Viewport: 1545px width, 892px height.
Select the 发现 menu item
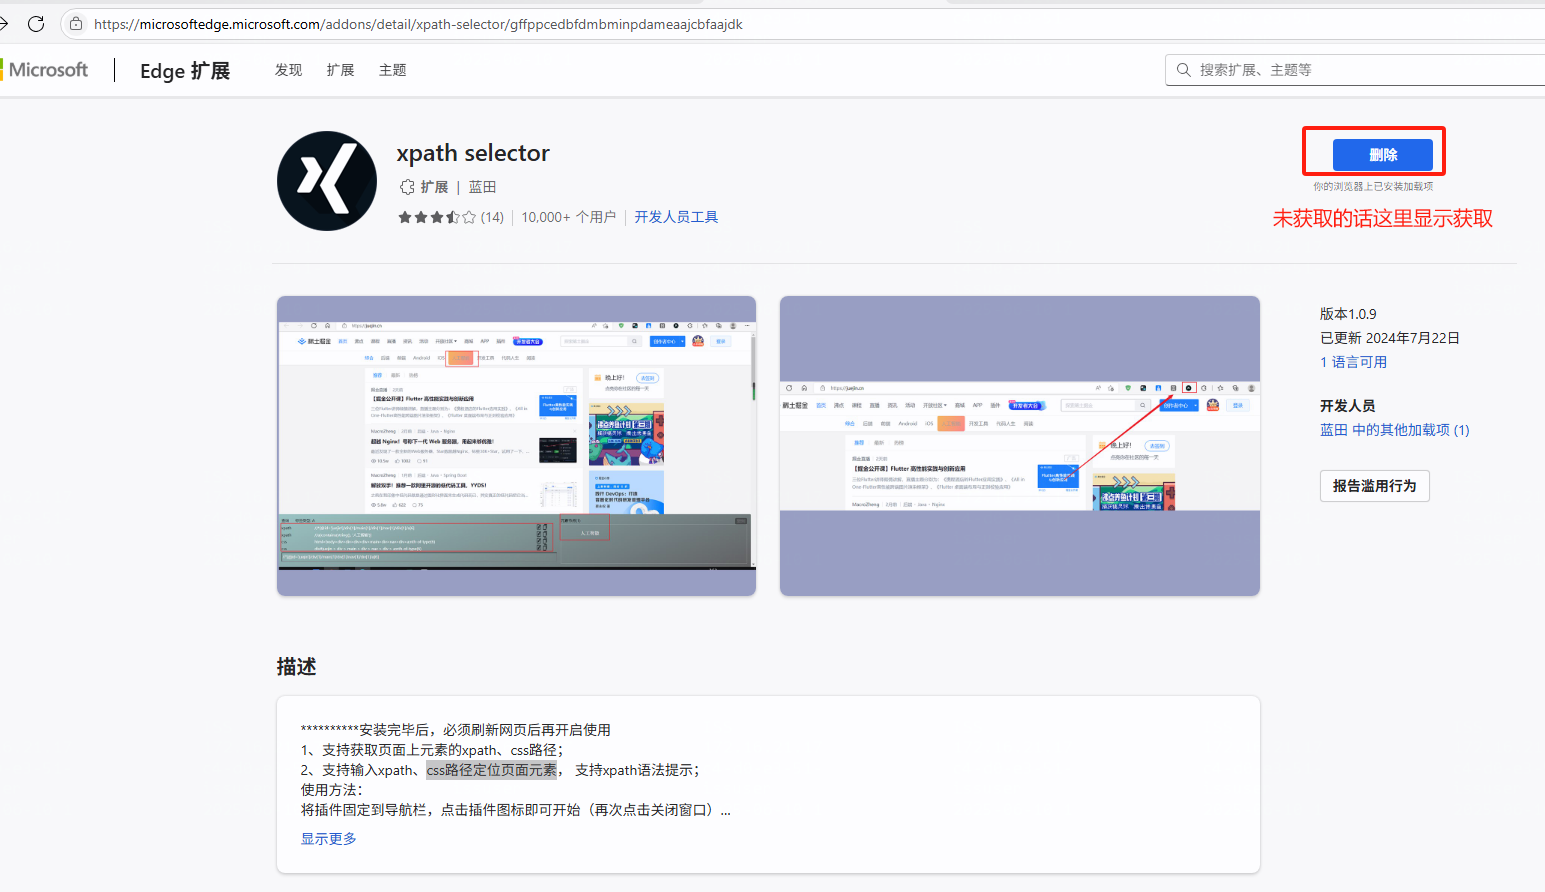(287, 69)
